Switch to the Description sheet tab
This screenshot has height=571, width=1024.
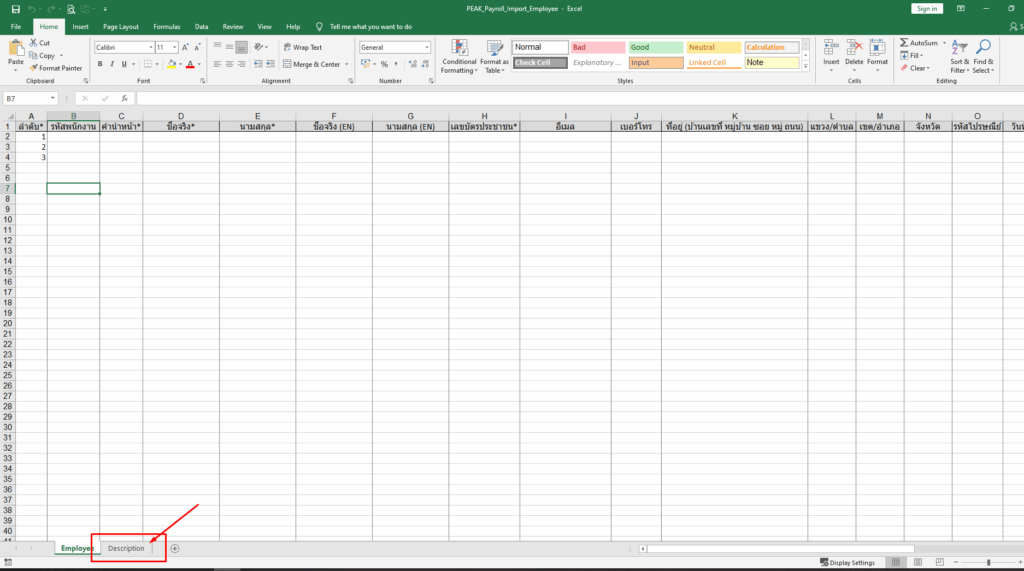126,549
